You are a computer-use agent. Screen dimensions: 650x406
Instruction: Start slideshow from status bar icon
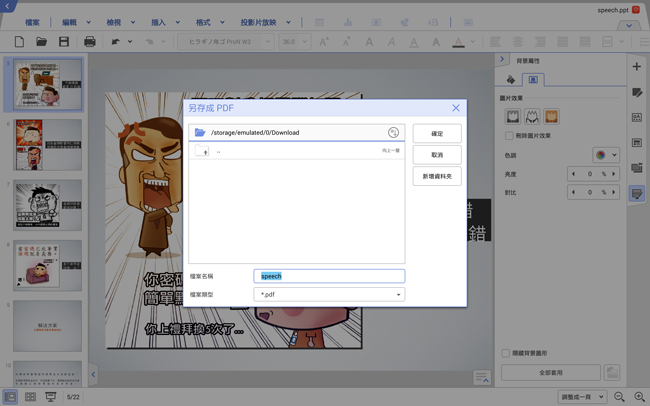click(x=51, y=397)
